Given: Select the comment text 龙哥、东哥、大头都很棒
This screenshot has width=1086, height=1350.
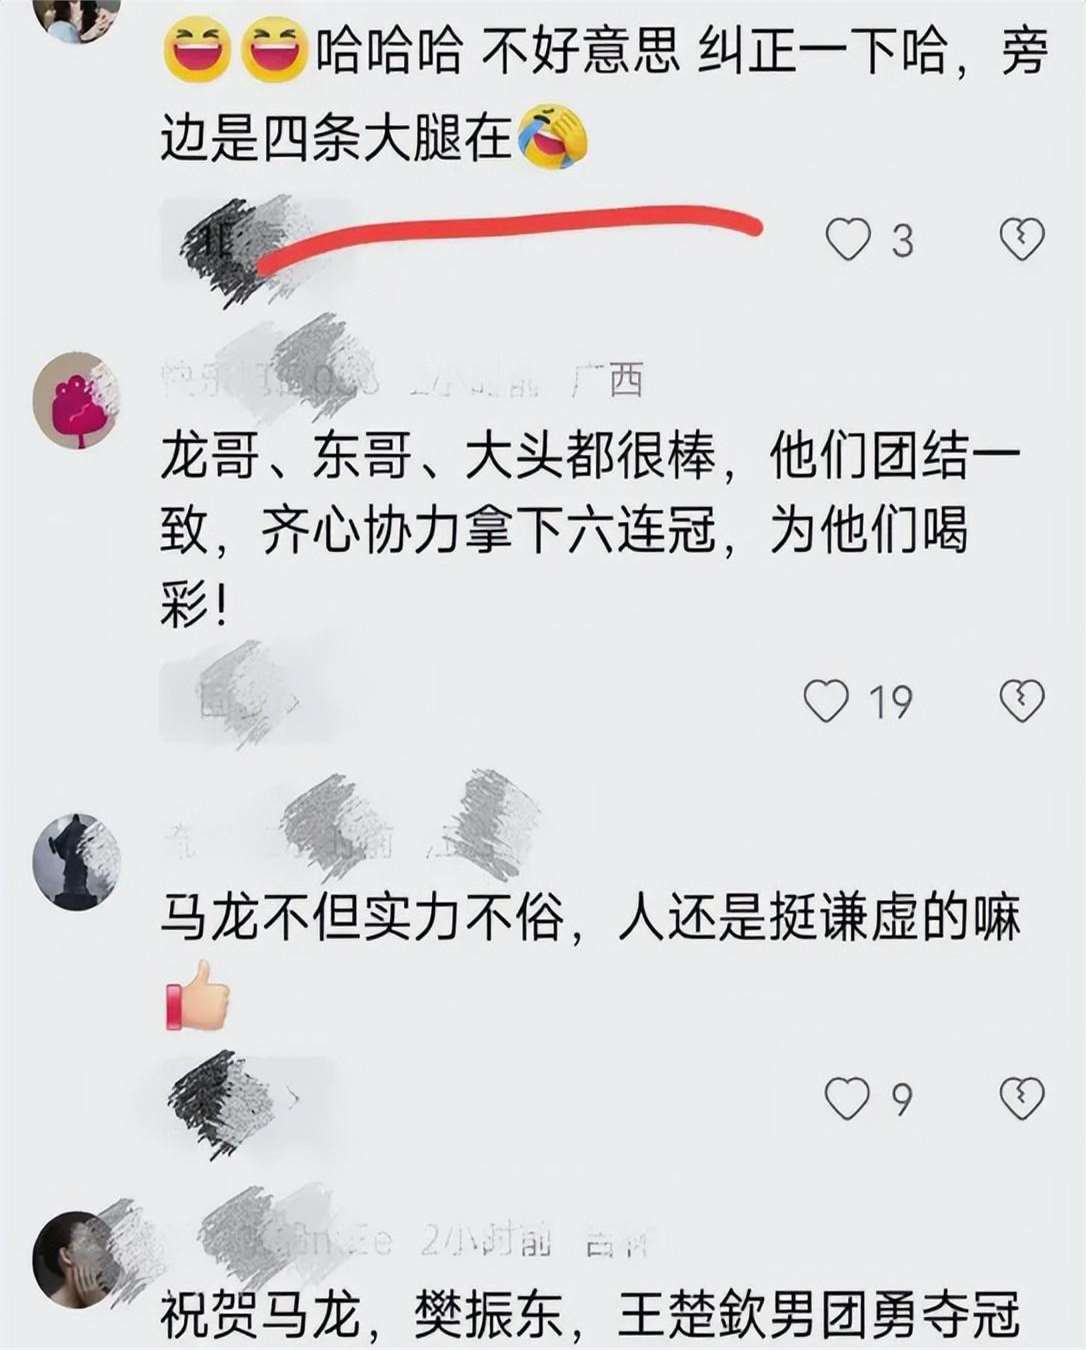Looking at the screenshot, I should tap(439, 457).
